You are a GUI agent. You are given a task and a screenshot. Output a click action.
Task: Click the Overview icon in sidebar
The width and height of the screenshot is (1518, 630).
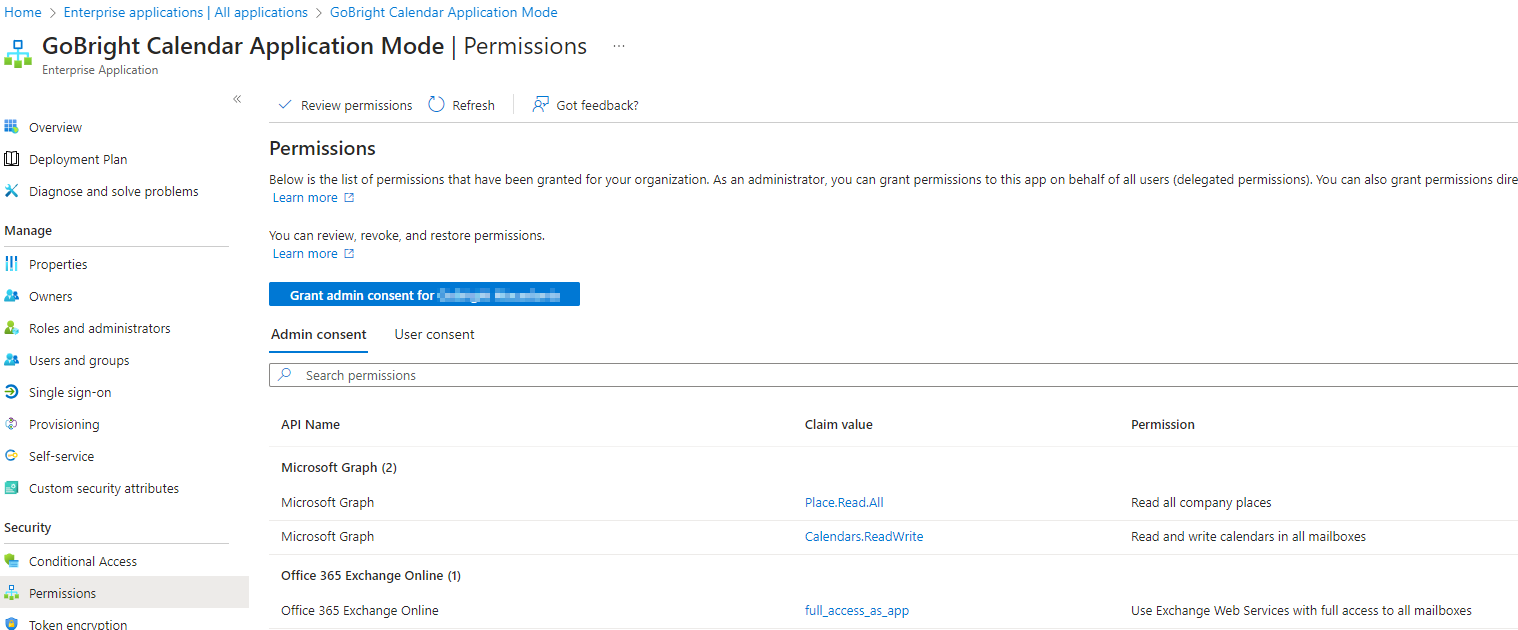[x=12, y=127]
